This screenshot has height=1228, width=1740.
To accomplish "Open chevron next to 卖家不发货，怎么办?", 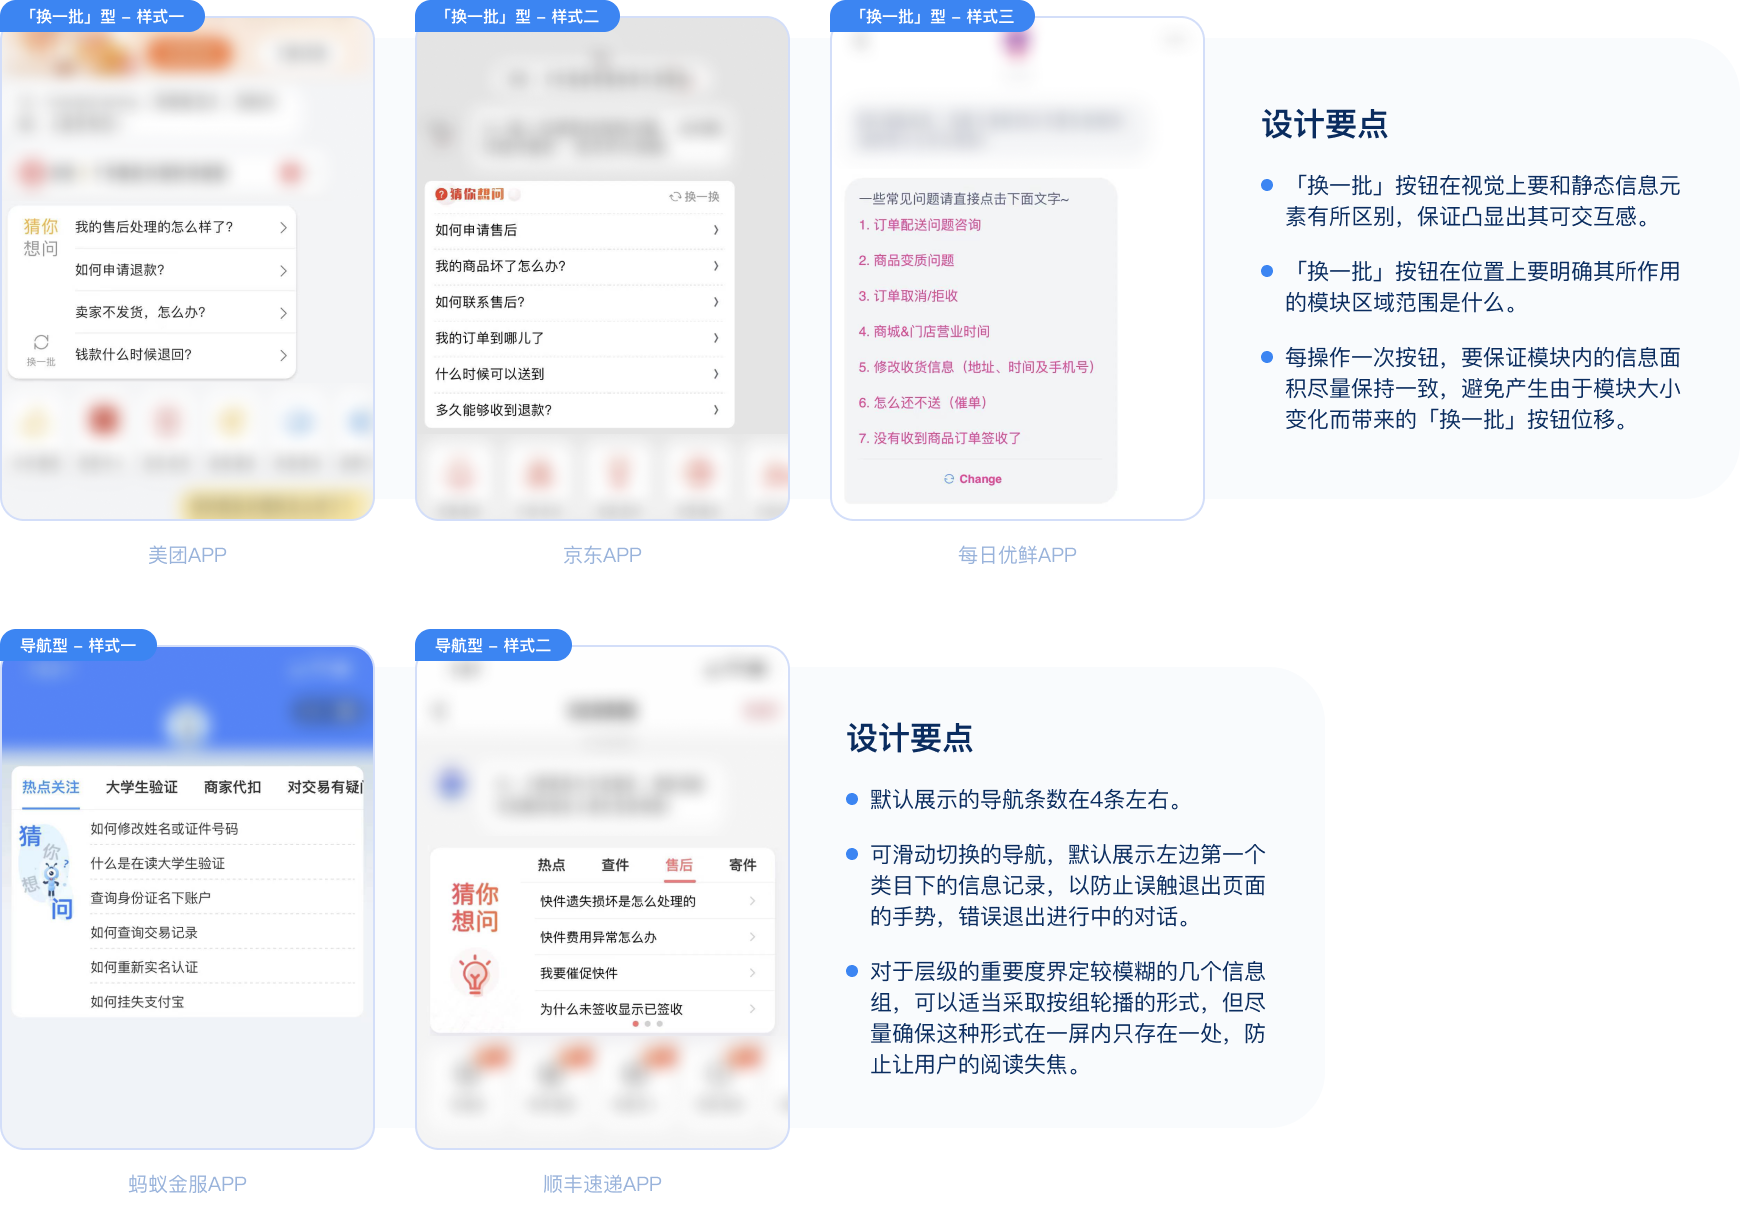I will point(283,313).
